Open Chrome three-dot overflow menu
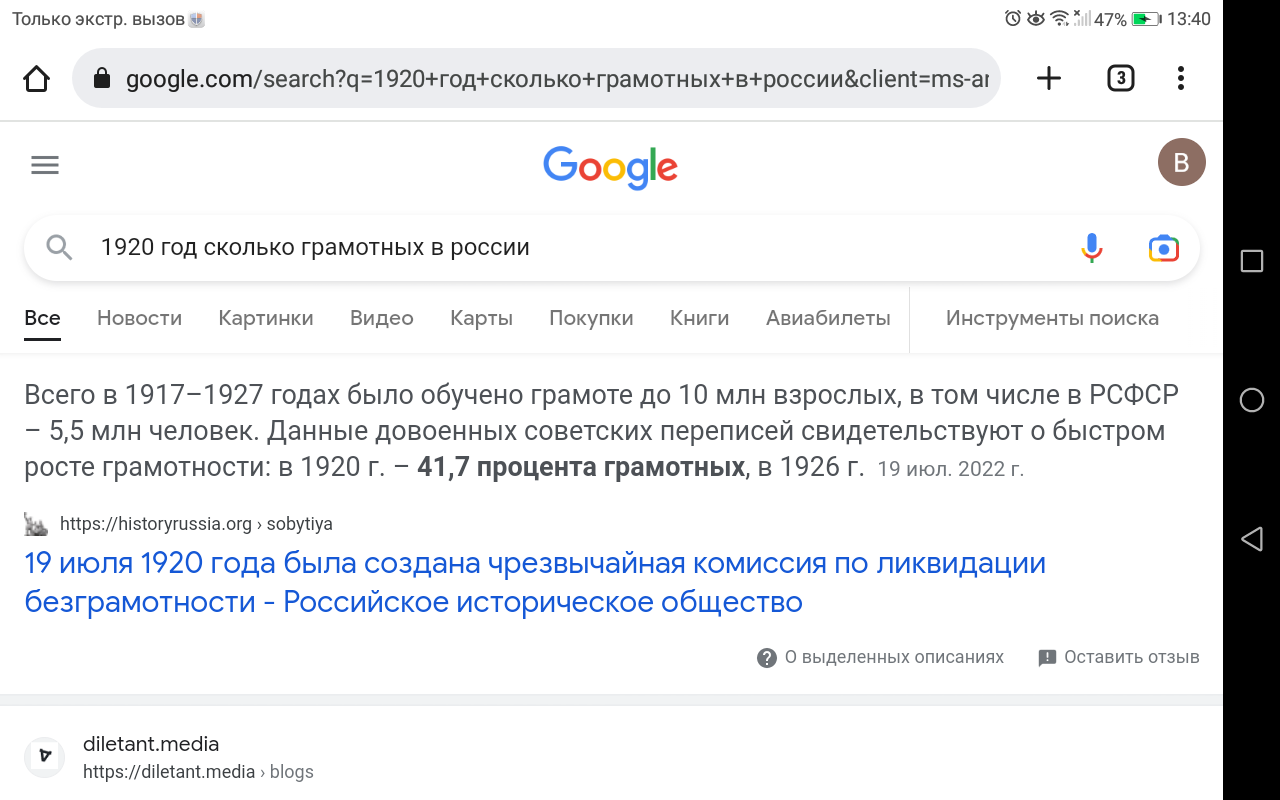 point(1181,78)
